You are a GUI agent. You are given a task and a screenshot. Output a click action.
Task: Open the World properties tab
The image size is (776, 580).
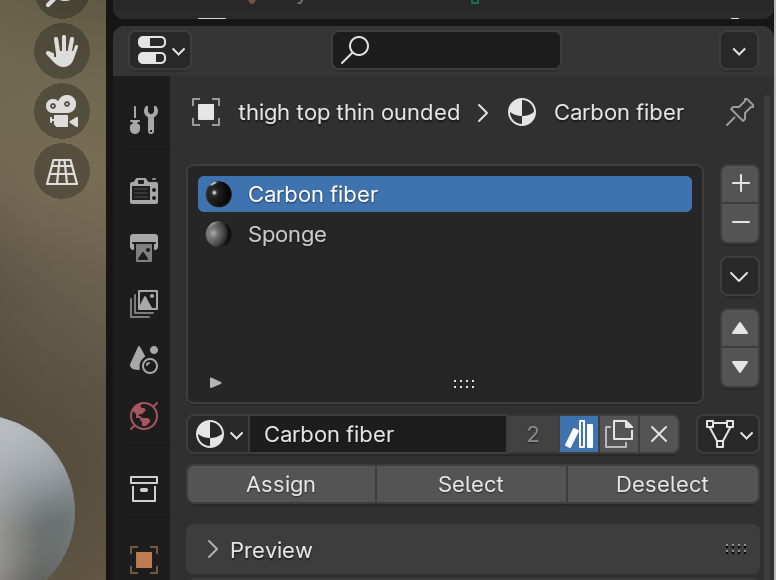click(x=144, y=416)
